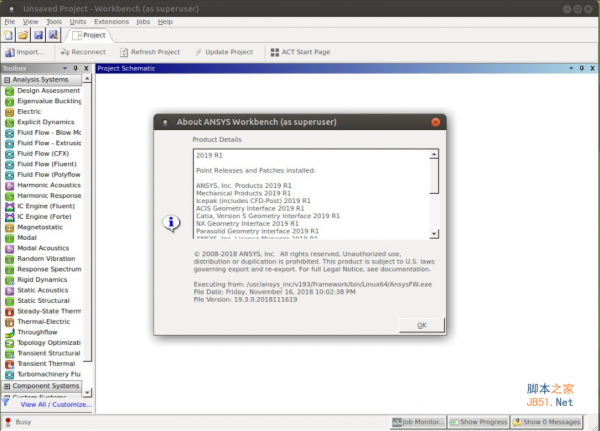Click the Throughflow icon

pos(10,333)
